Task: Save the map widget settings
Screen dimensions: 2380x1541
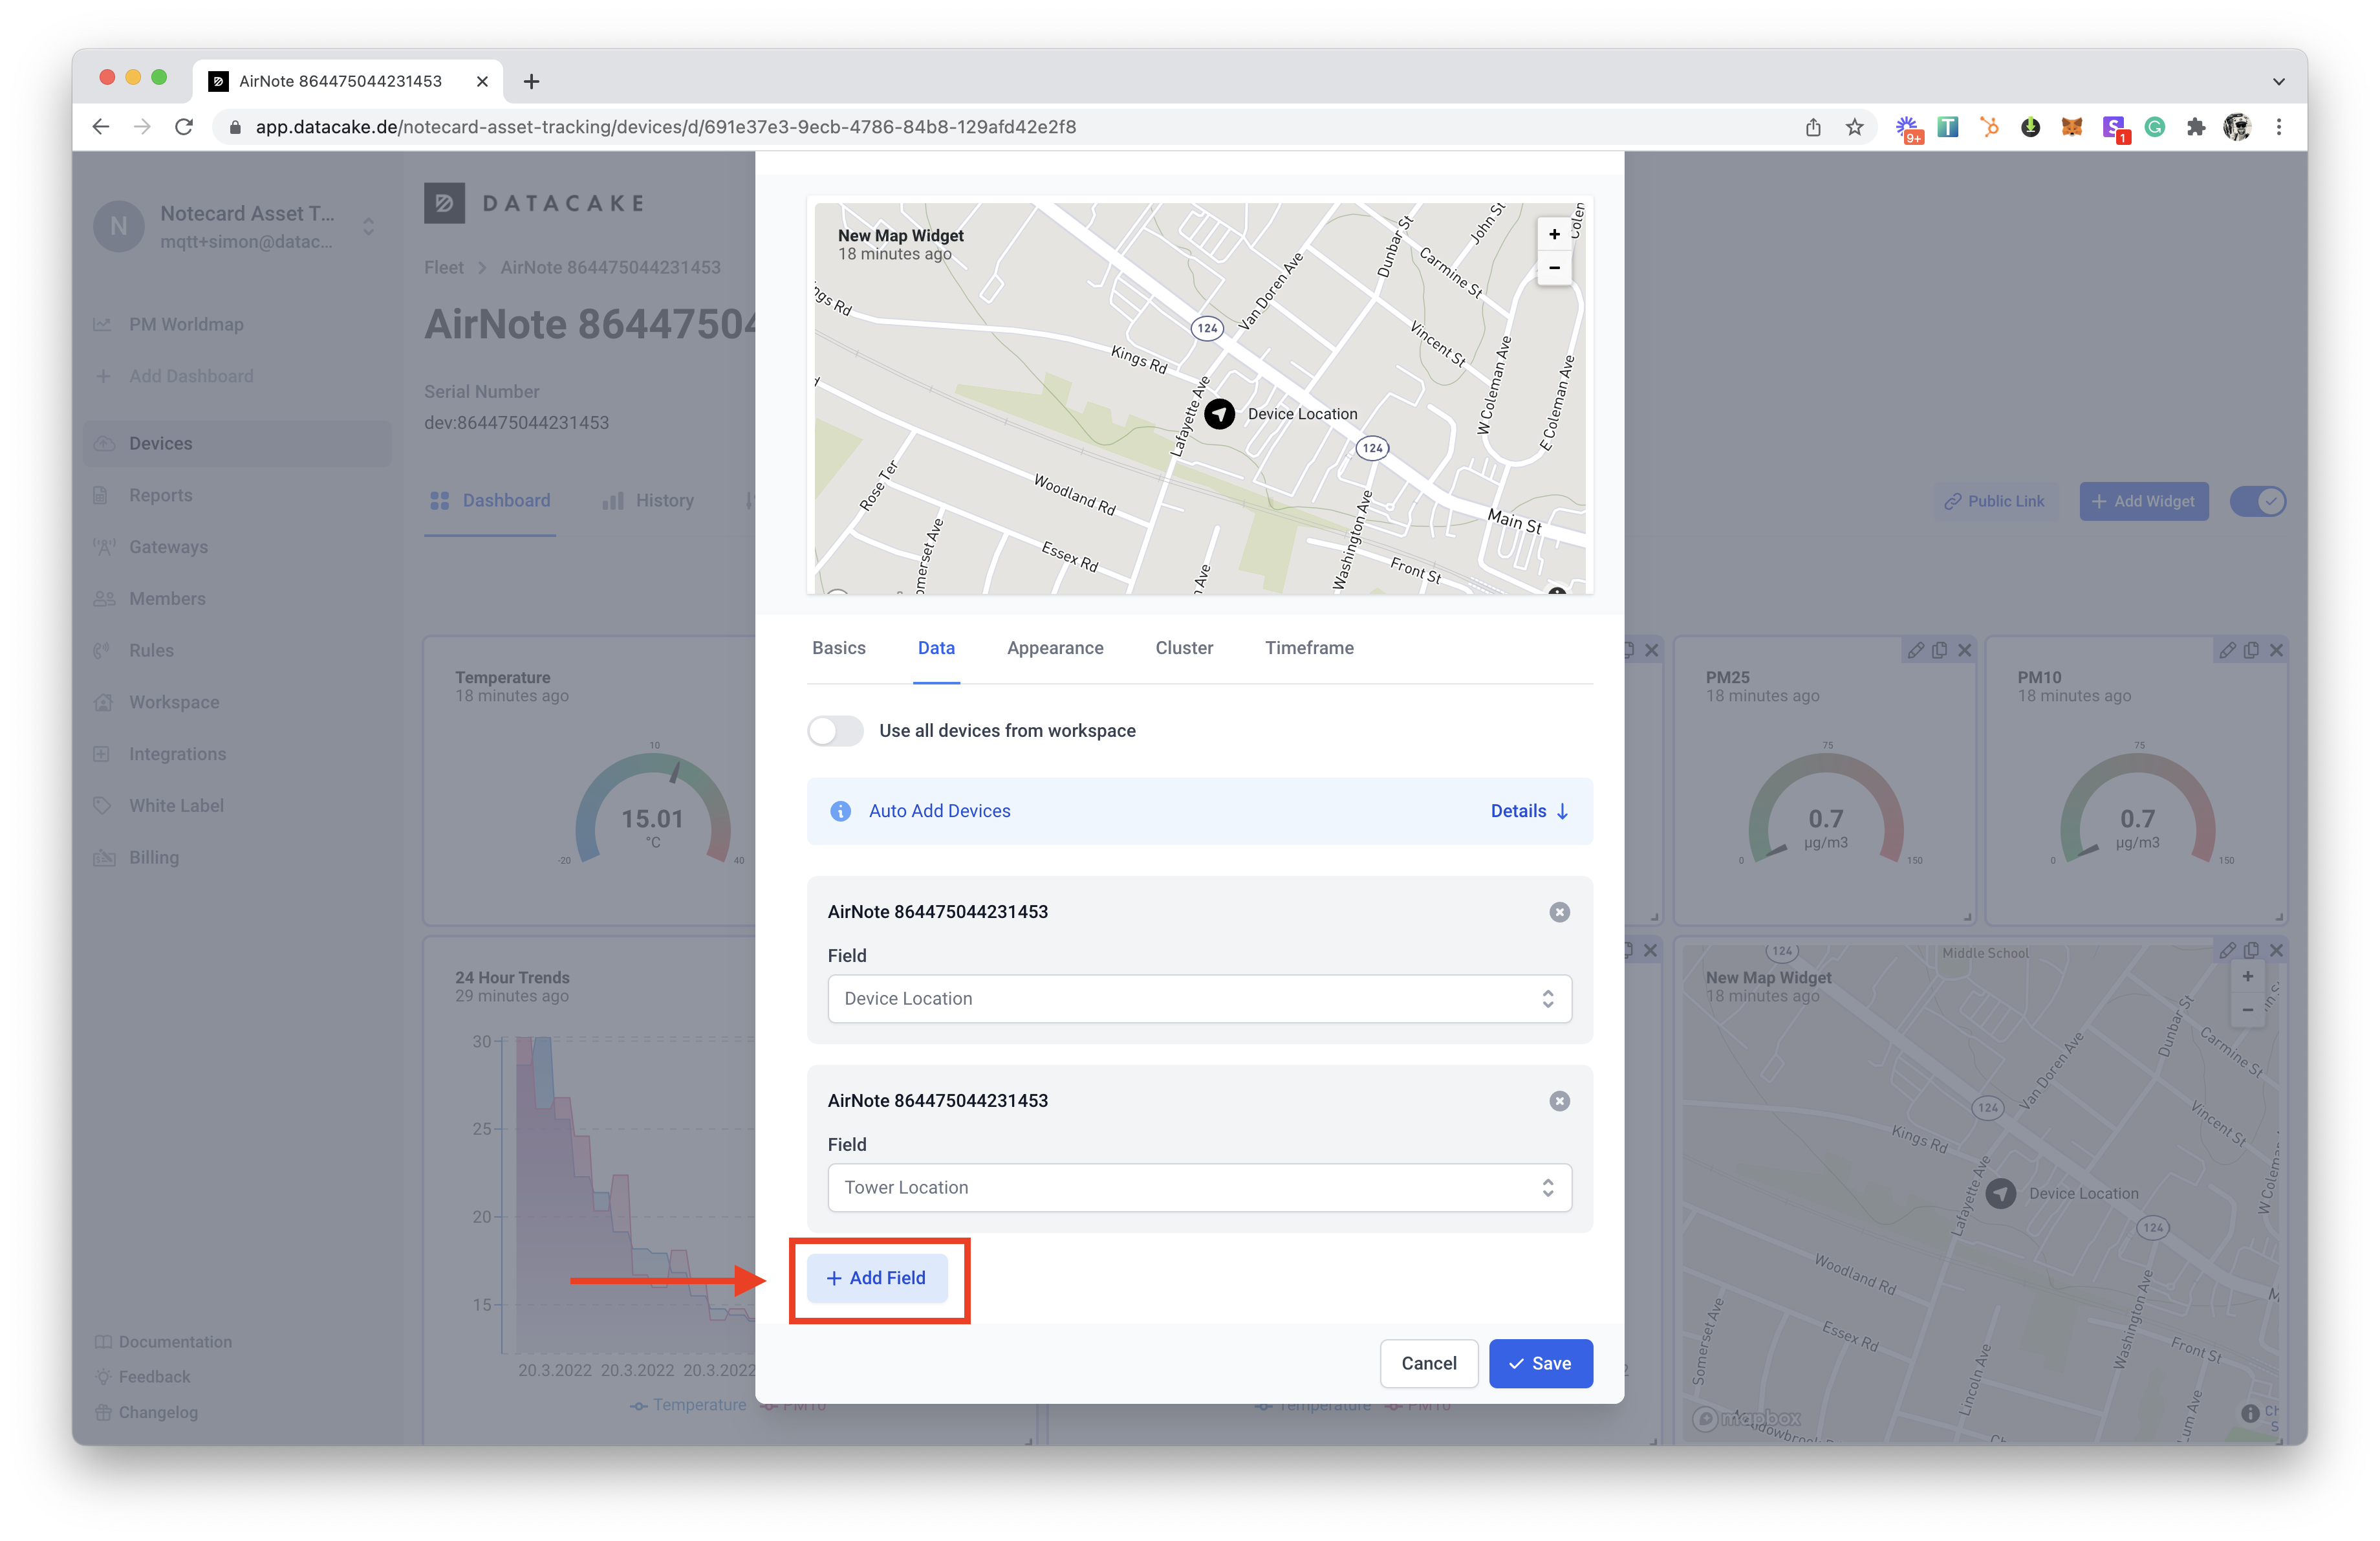Action: click(1540, 1363)
